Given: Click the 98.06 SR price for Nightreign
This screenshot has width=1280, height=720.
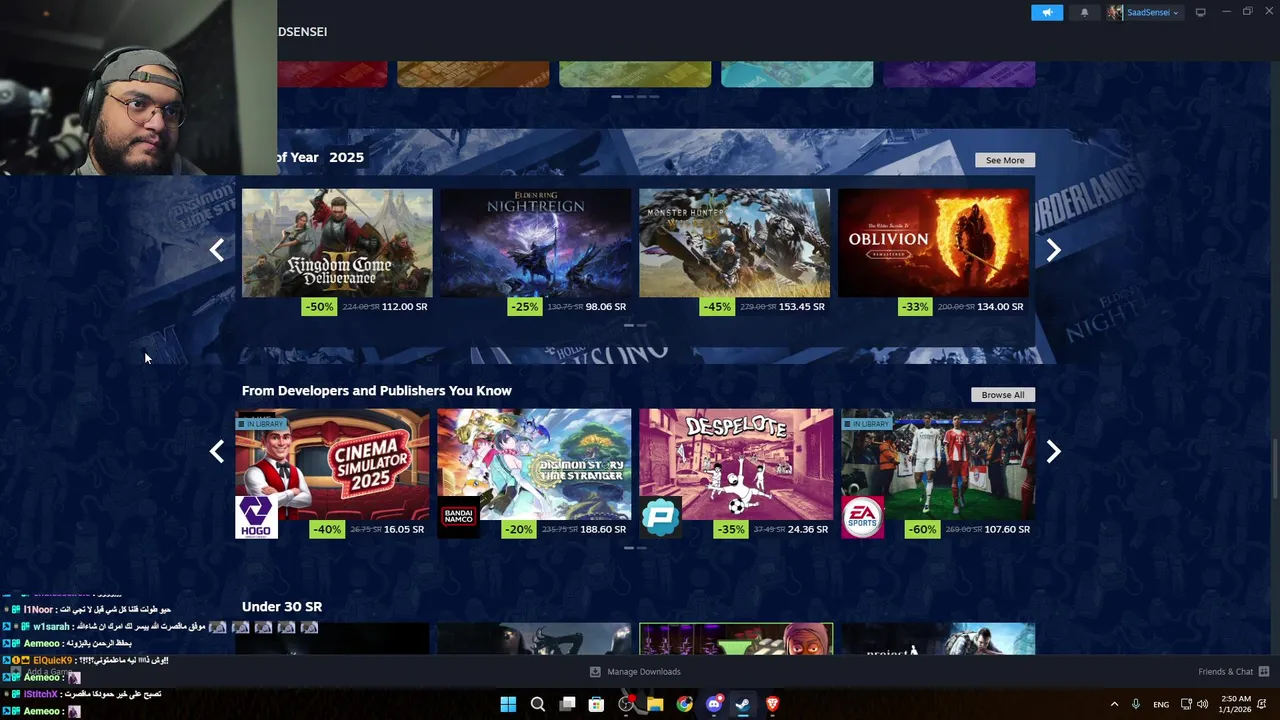Looking at the screenshot, I should [x=606, y=307].
